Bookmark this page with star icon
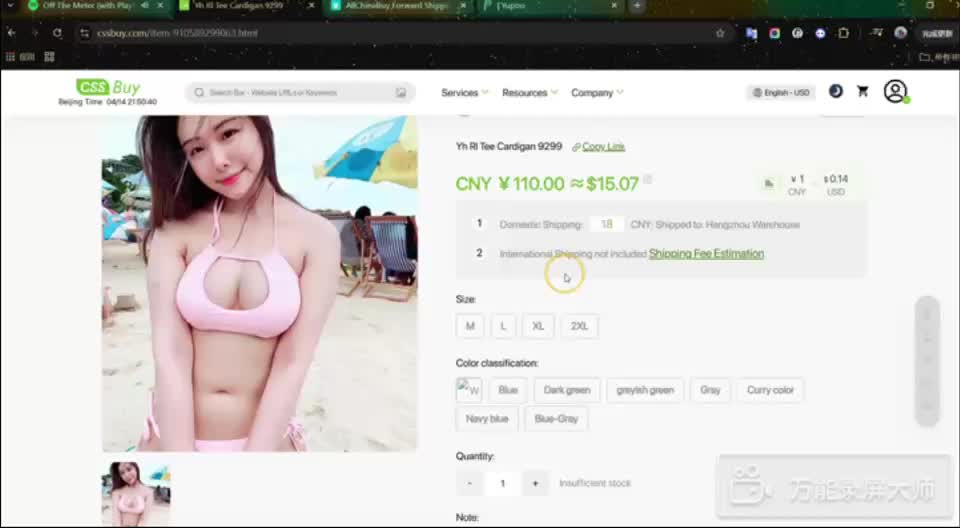 [721, 33]
